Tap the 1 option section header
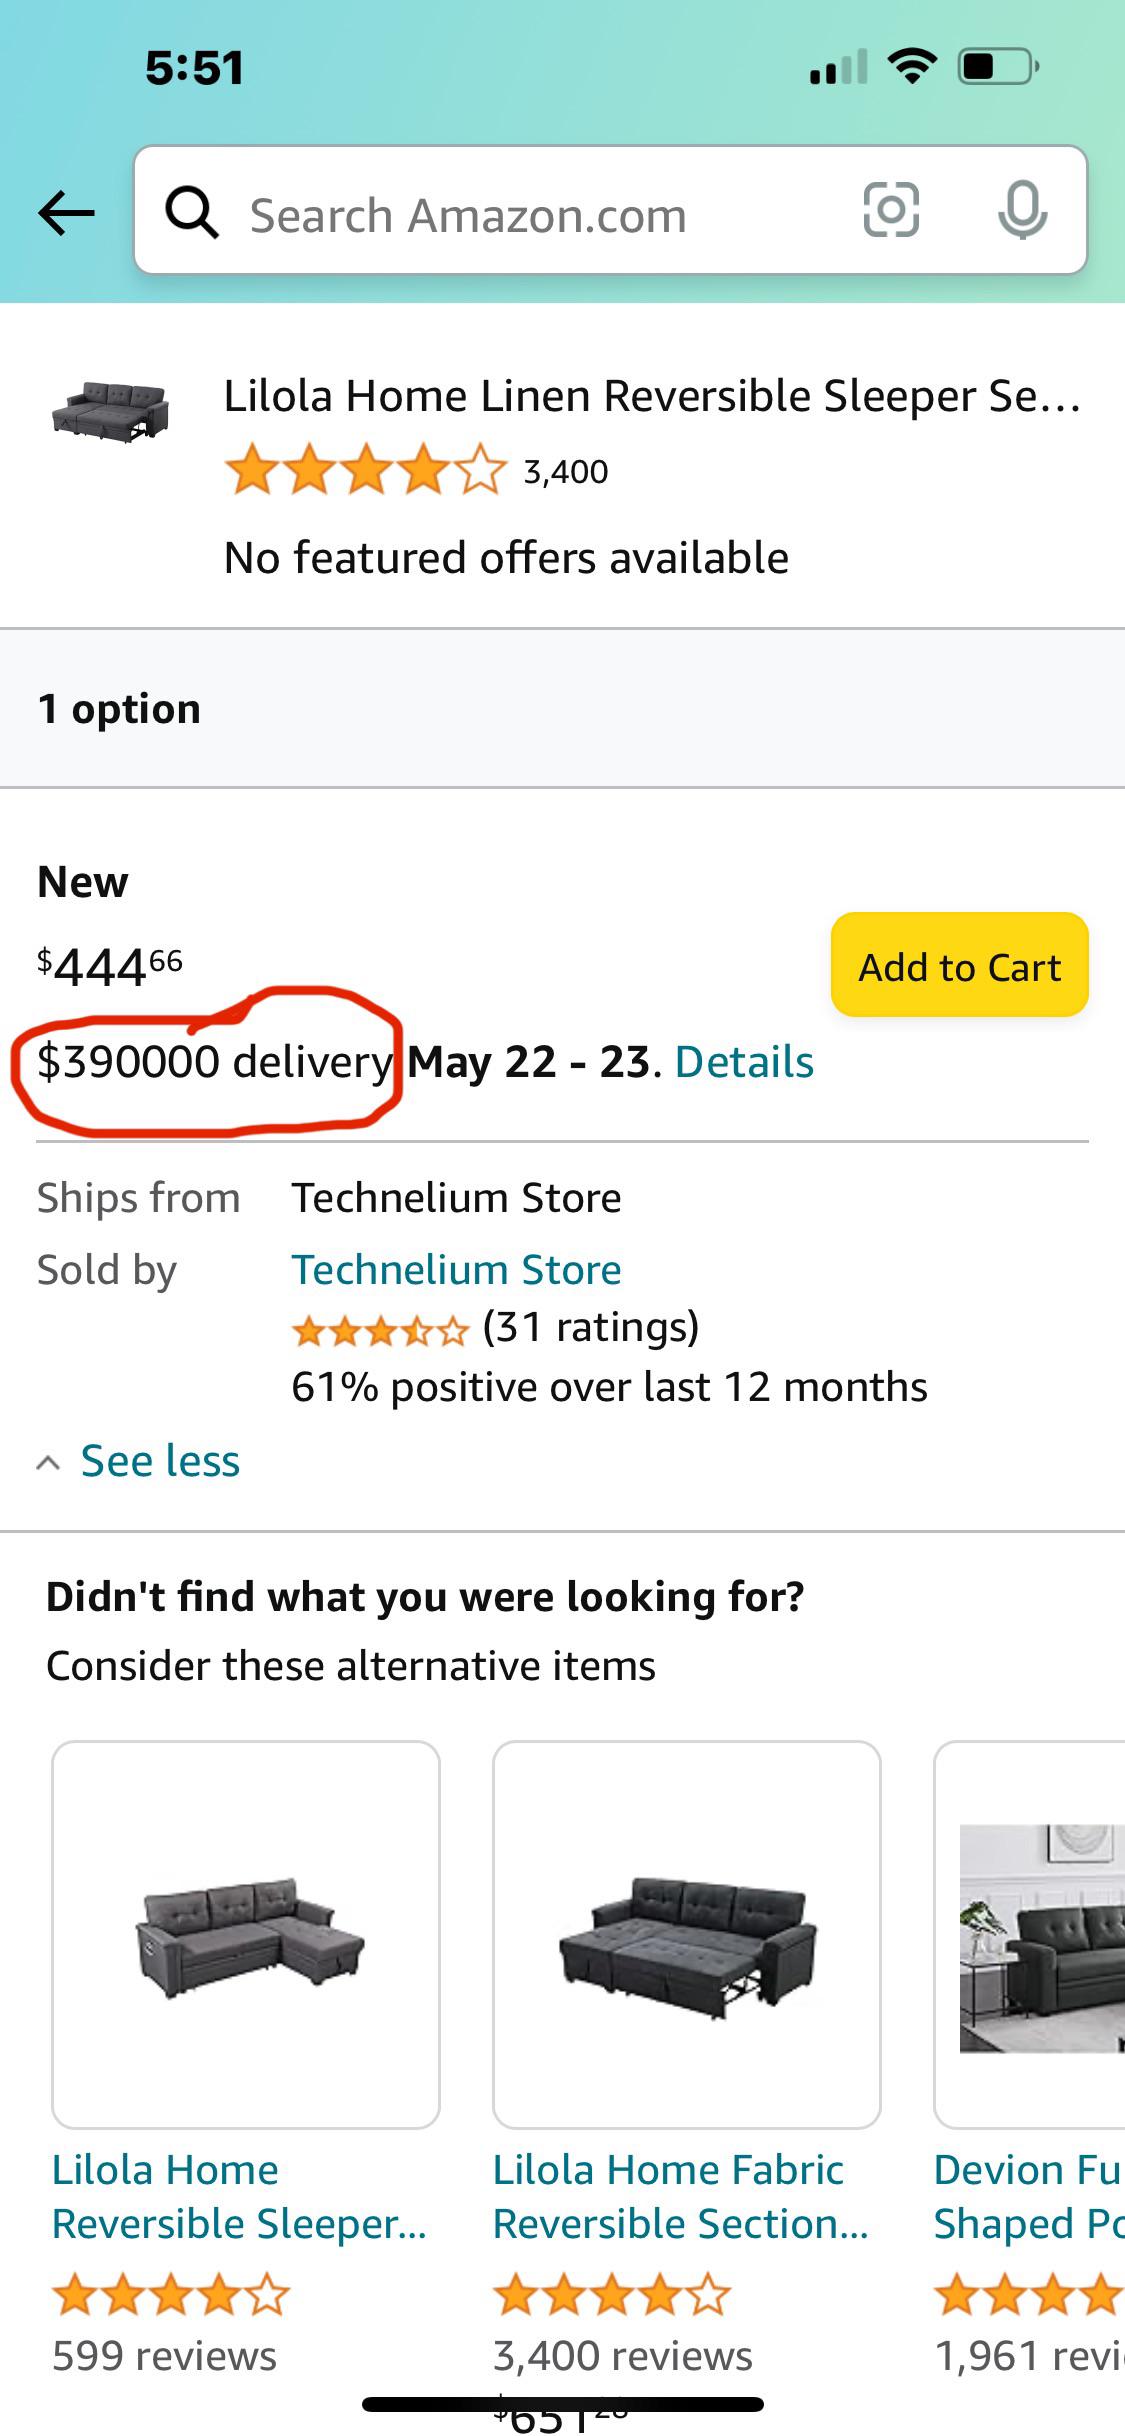Image resolution: width=1125 pixels, height=2436 pixels. 118,708
